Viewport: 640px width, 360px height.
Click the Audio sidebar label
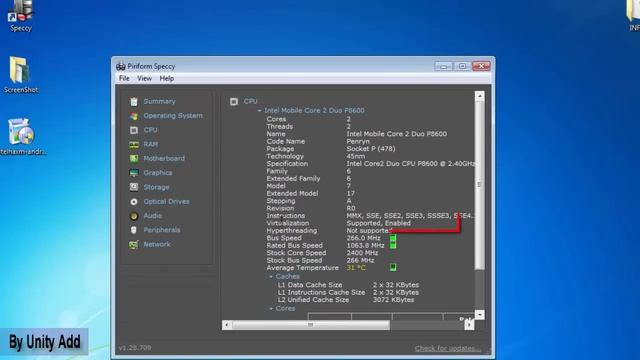[x=153, y=216]
